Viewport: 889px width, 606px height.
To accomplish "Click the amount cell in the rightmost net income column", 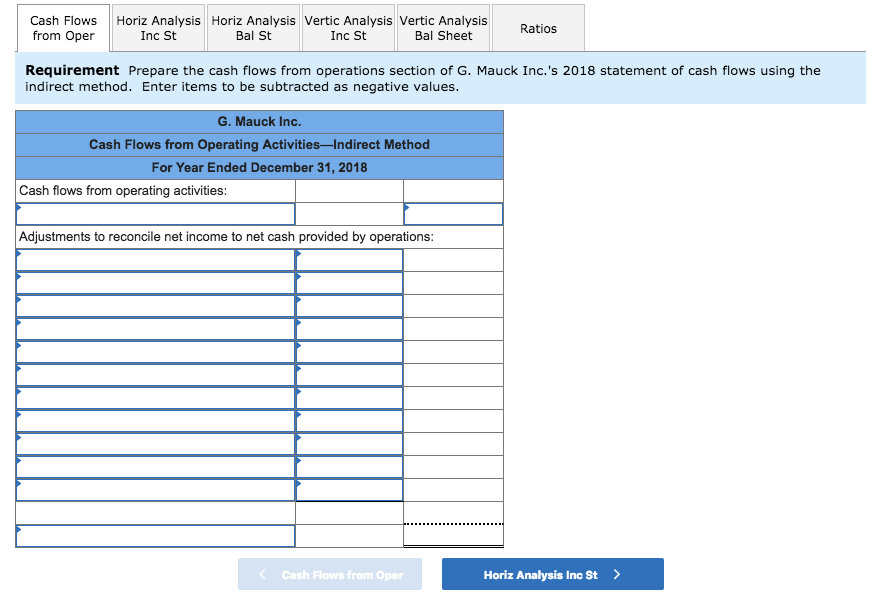I will 455,213.
